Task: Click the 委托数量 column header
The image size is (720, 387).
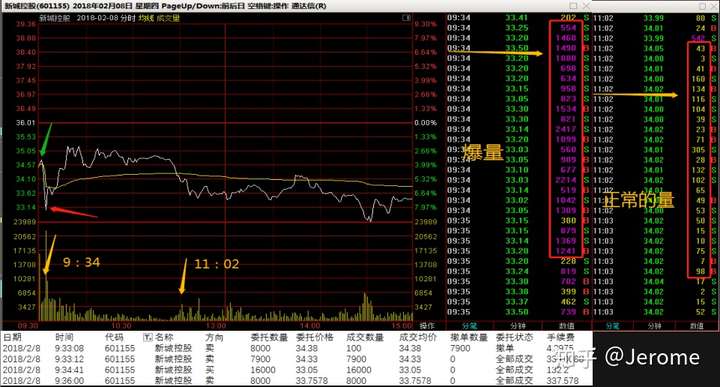Action: [x=269, y=337]
